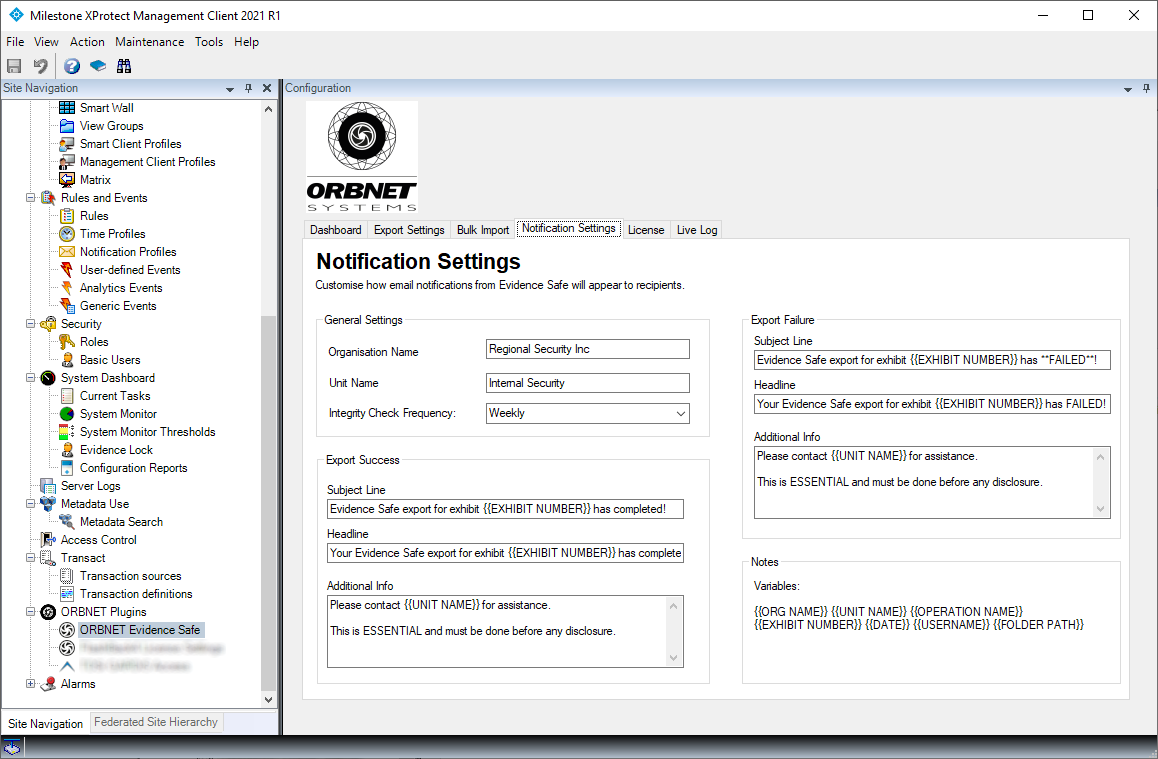Click the Configuration Reports icon
The width and height of the screenshot is (1158, 759).
point(67,468)
